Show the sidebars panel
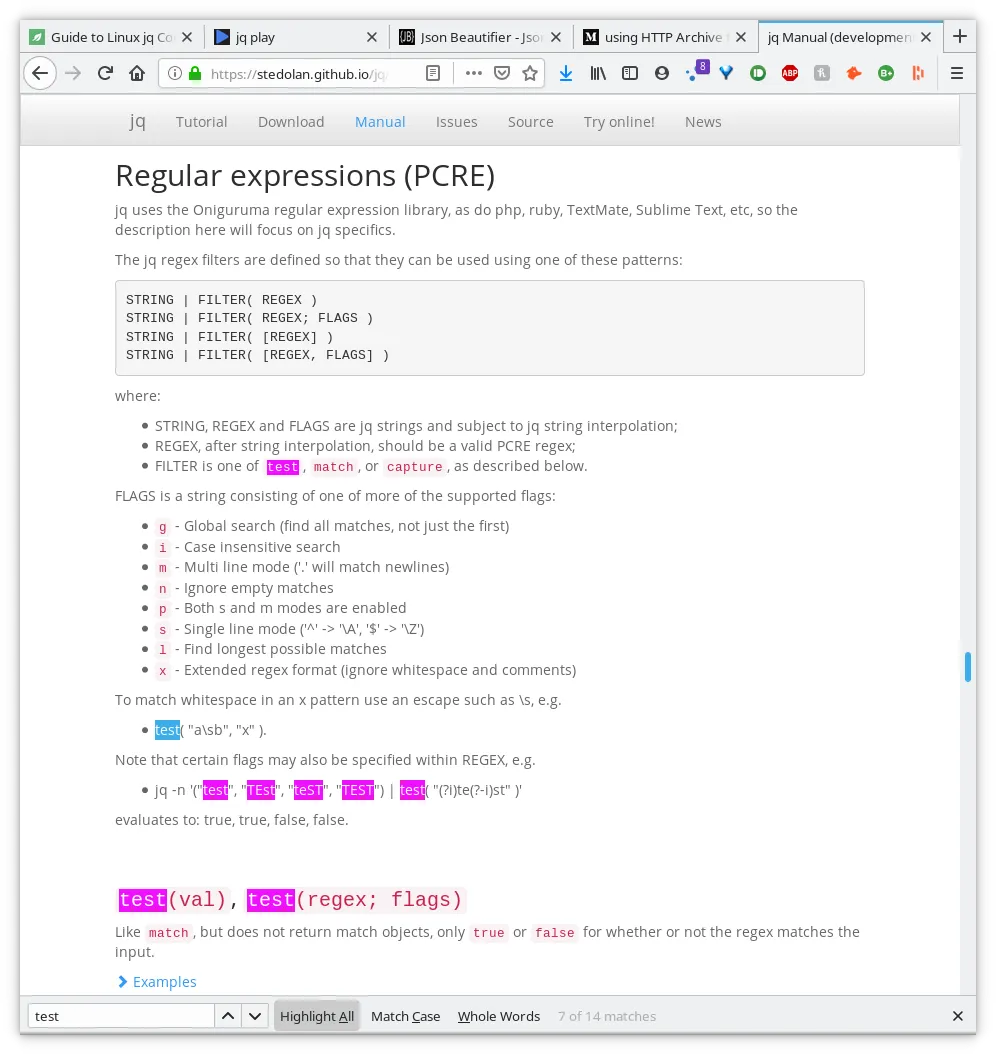The width and height of the screenshot is (996, 1055). click(x=630, y=73)
